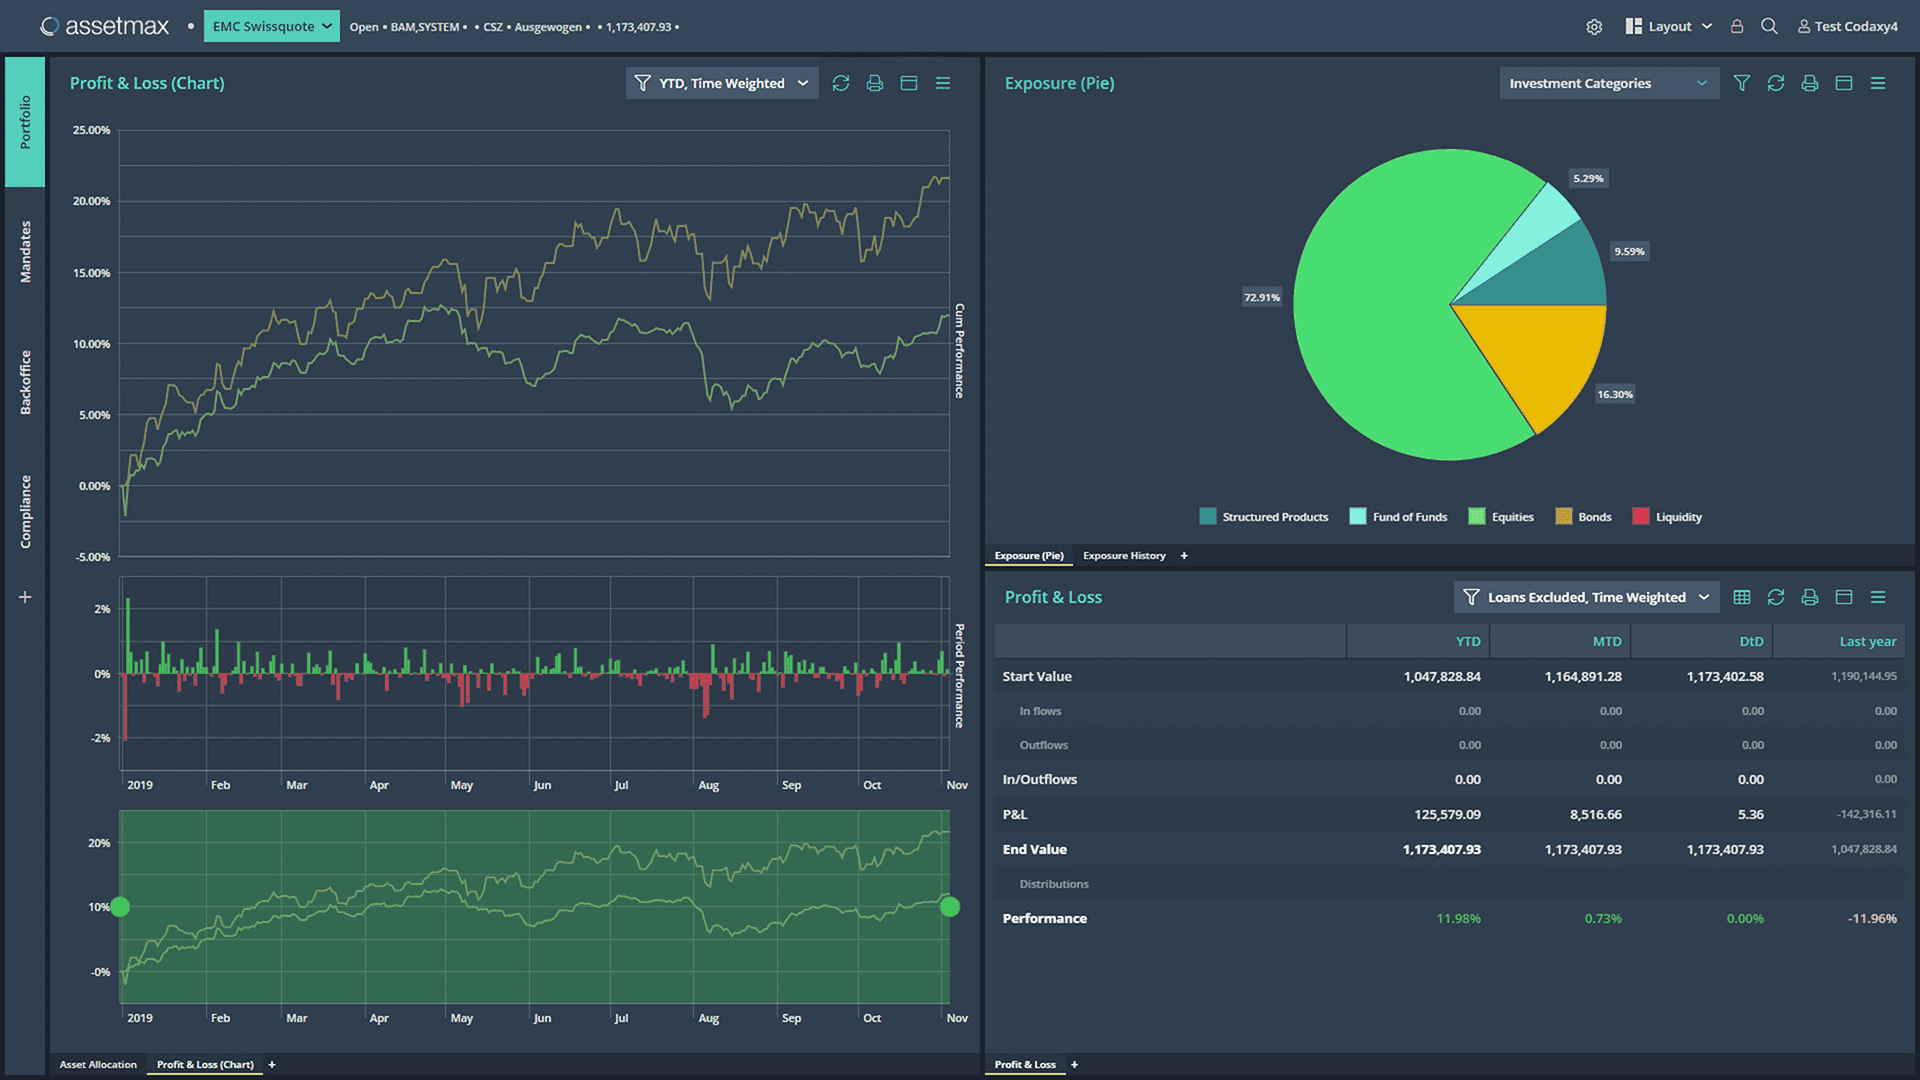Open application settings gear
The image size is (1920, 1080).
[1594, 26]
